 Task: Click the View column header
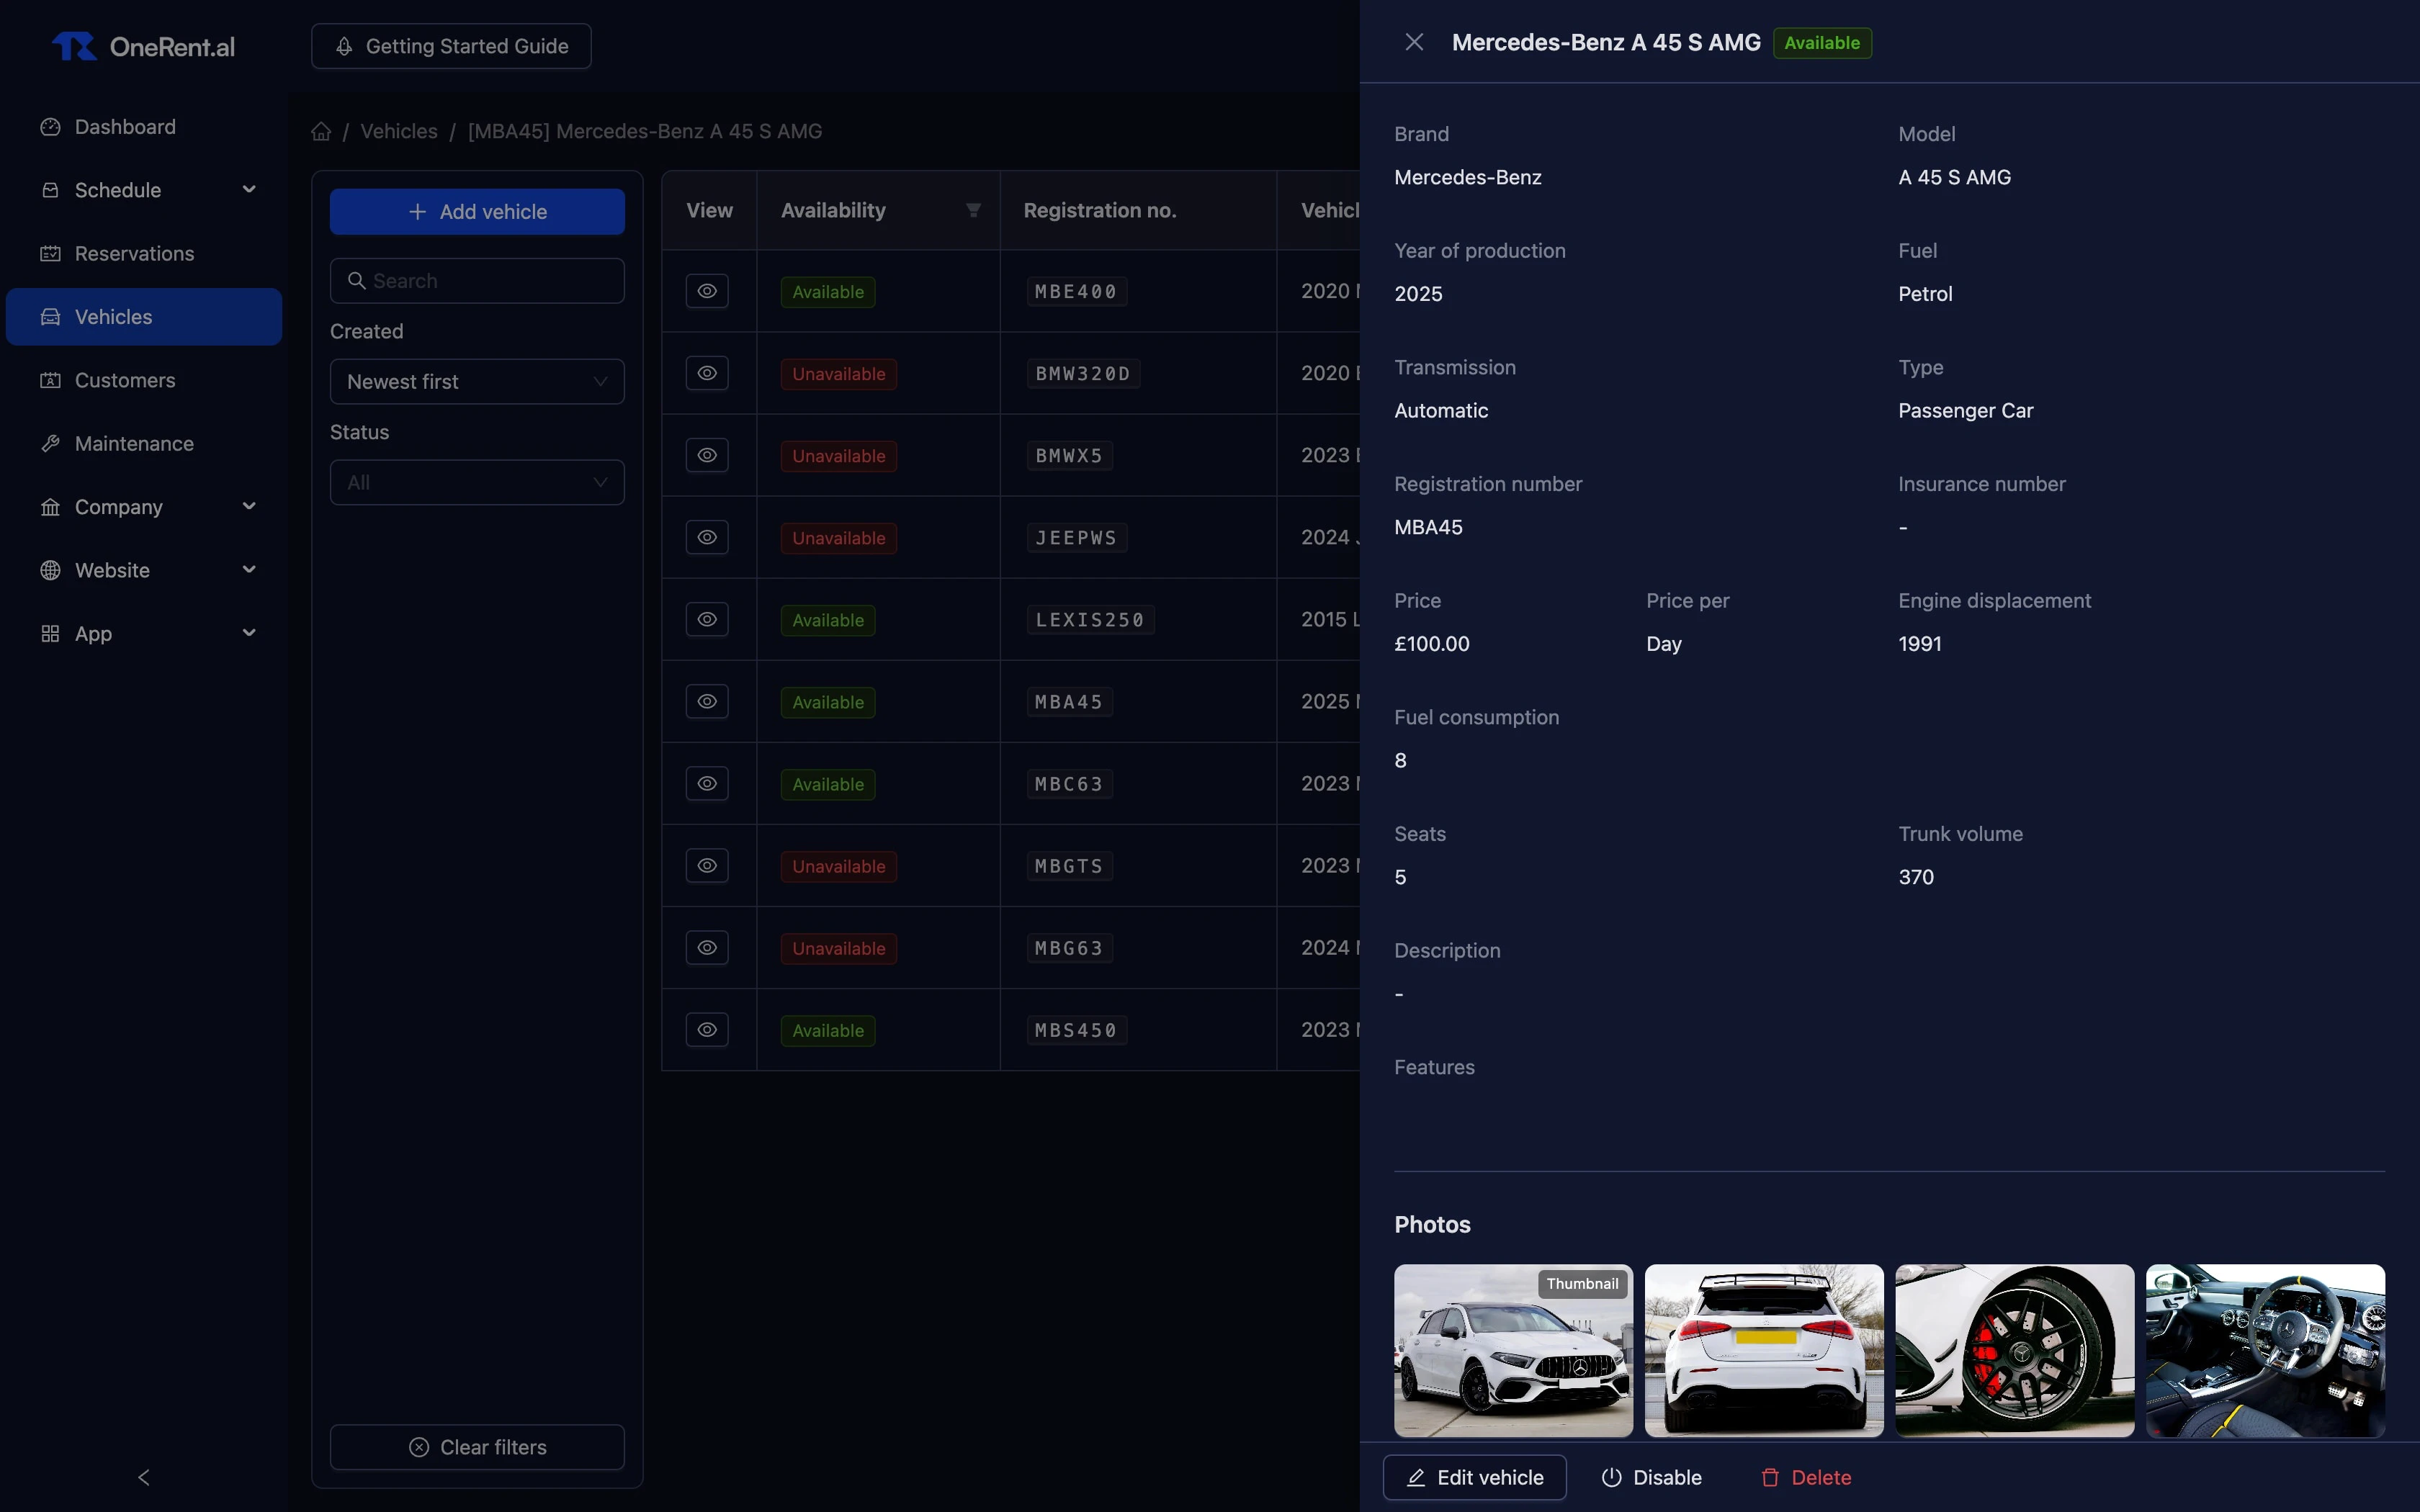pos(709,210)
